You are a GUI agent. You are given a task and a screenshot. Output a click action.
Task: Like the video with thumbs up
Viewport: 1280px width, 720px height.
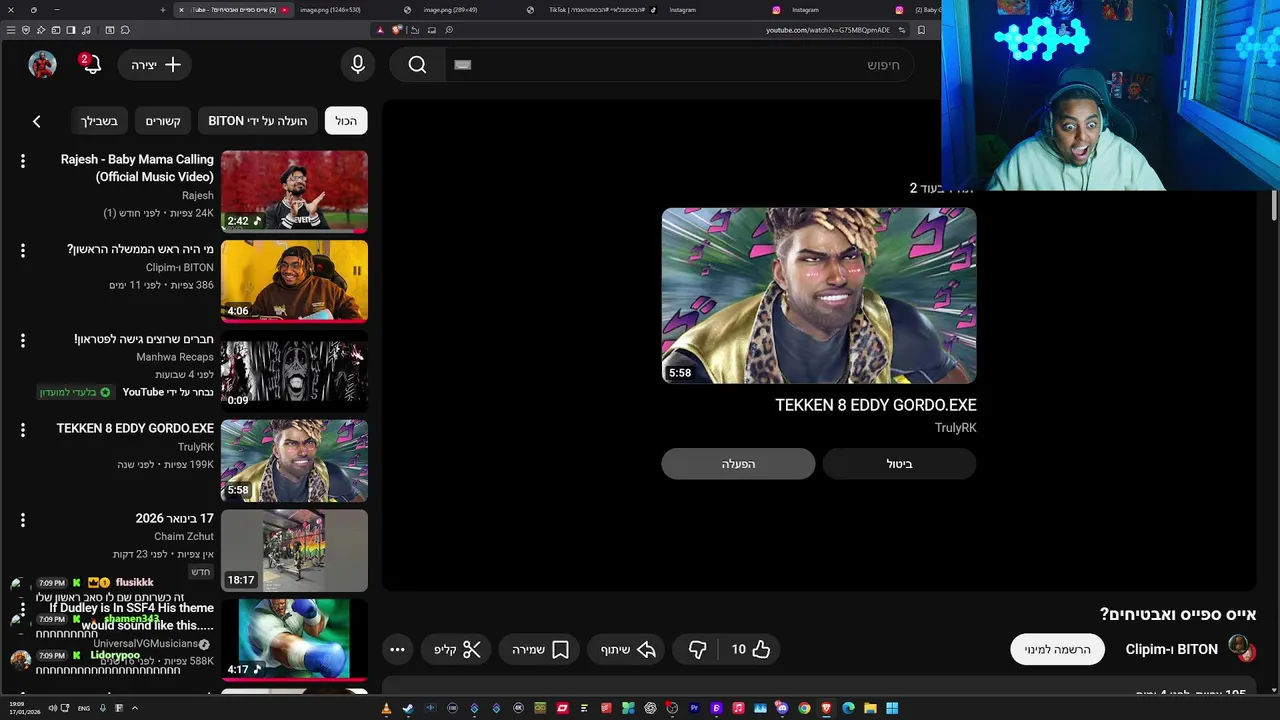coord(750,649)
